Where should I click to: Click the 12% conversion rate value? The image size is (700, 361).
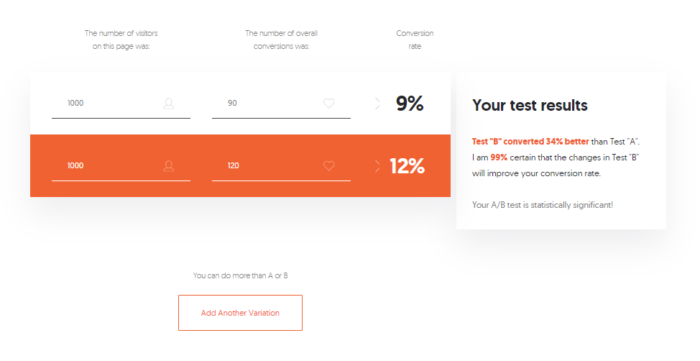(407, 166)
